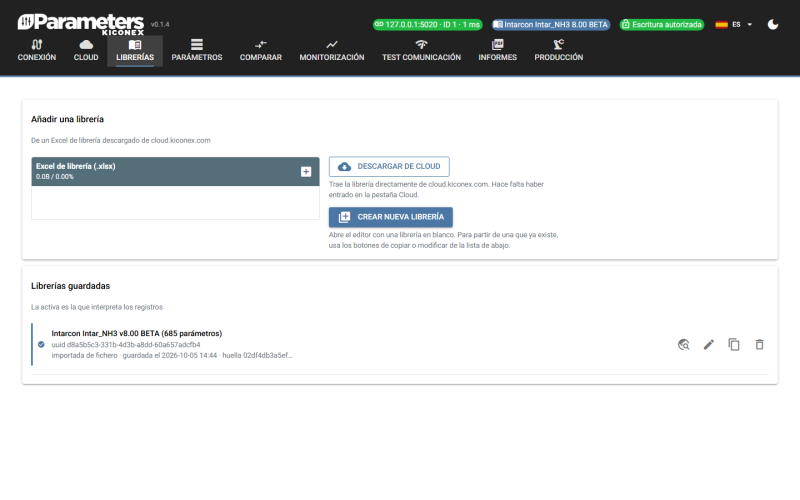Click the Librerías guardadas heading
Image resolution: width=800 pixels, height=500 pixels.
coord(70,286)
